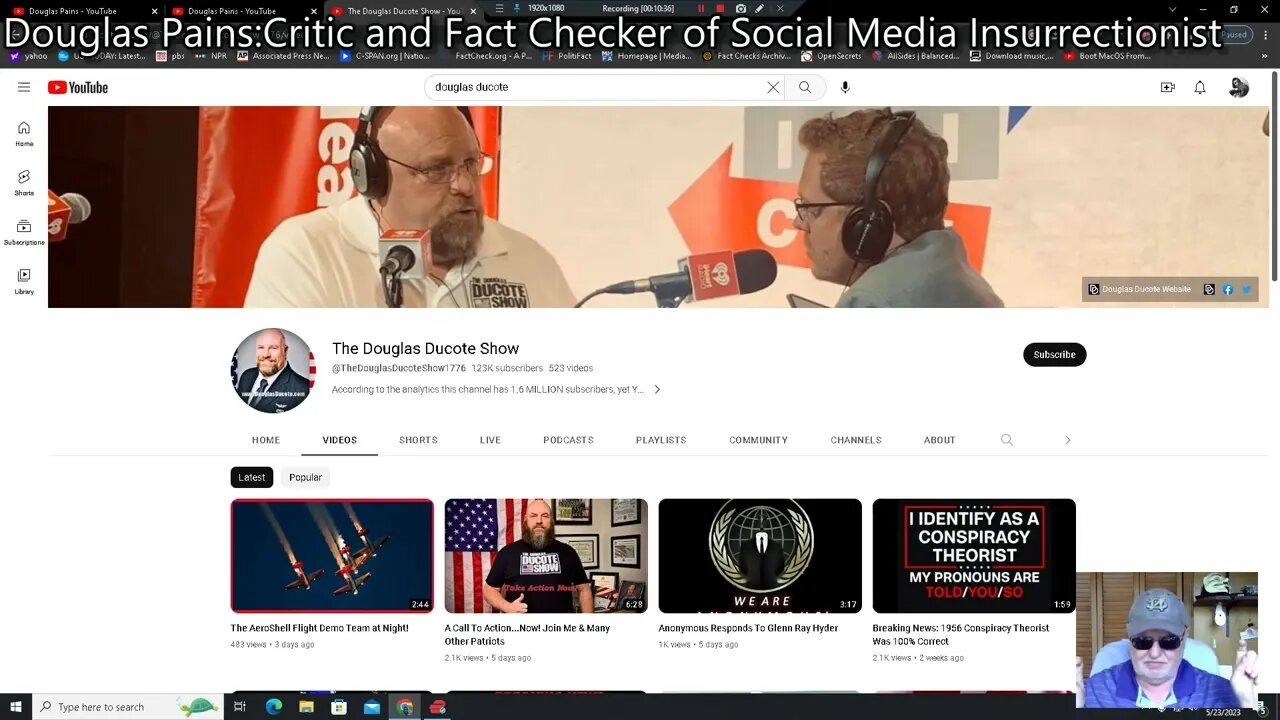Open the PolitiFact bookmark

567,56
